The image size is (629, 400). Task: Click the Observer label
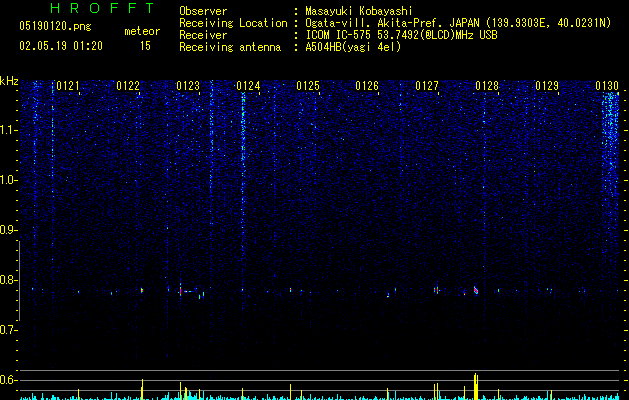(x=203, y=11)
